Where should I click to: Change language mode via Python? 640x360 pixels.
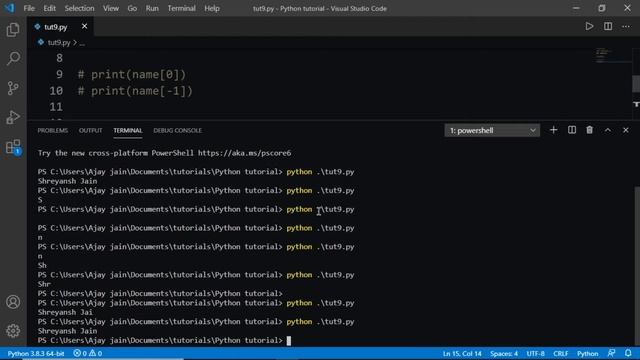pos(587,353)
